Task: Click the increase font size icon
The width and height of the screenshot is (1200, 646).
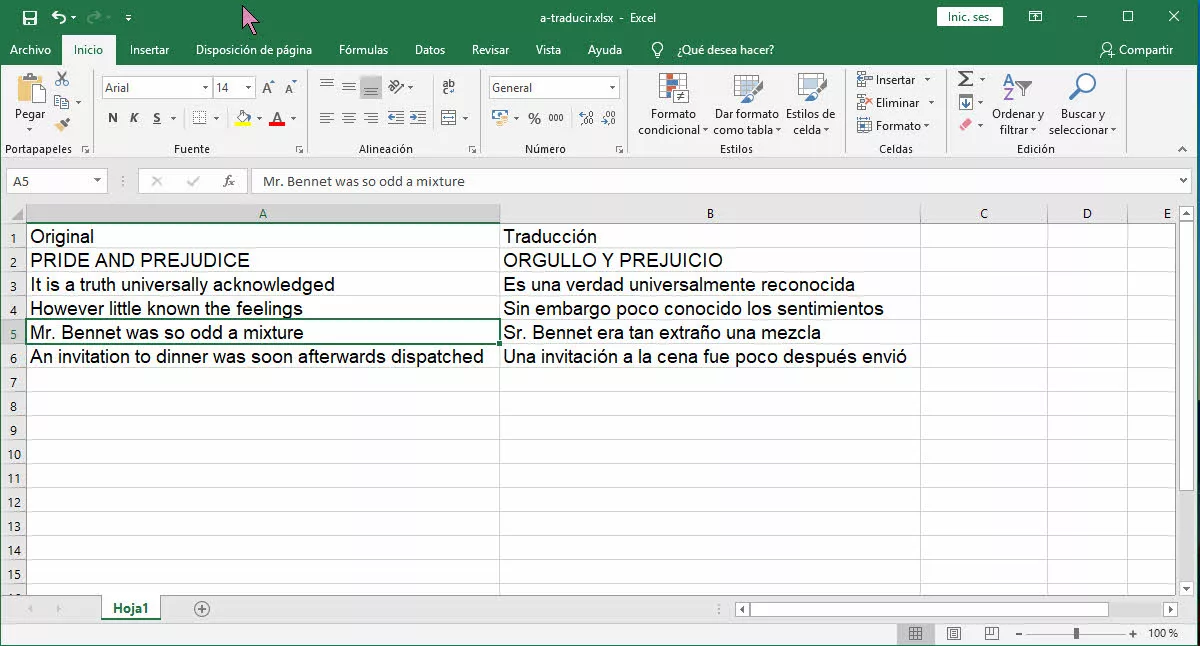Action: pos(268,88)
